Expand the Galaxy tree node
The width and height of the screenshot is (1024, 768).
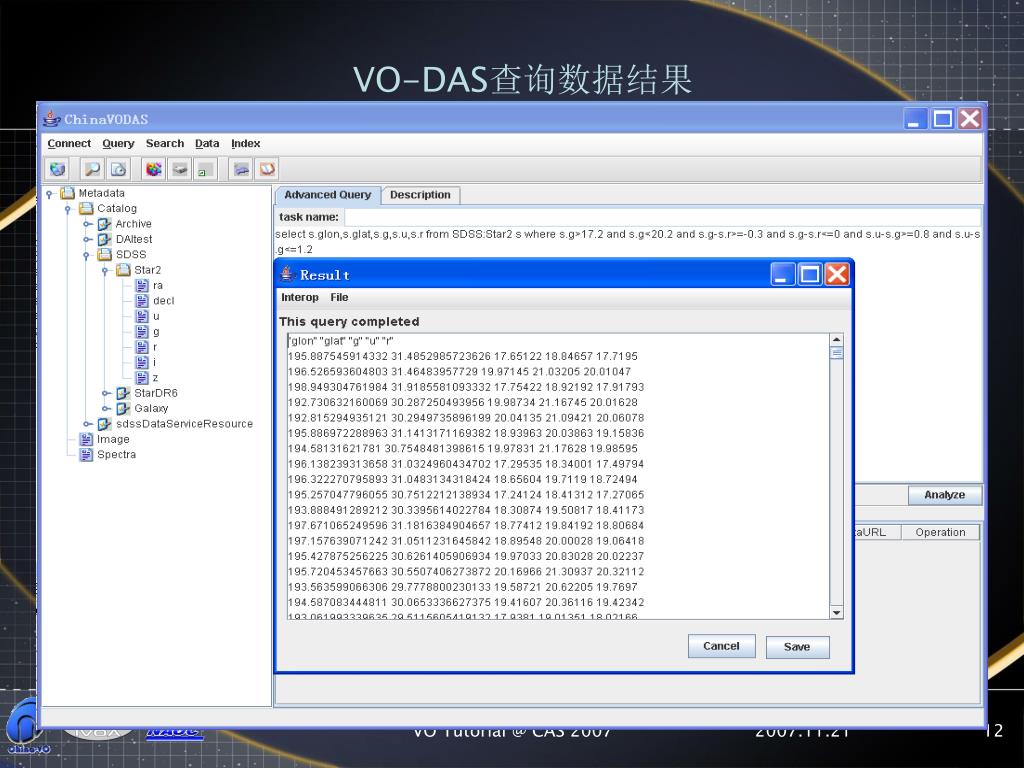click(106, 409)
